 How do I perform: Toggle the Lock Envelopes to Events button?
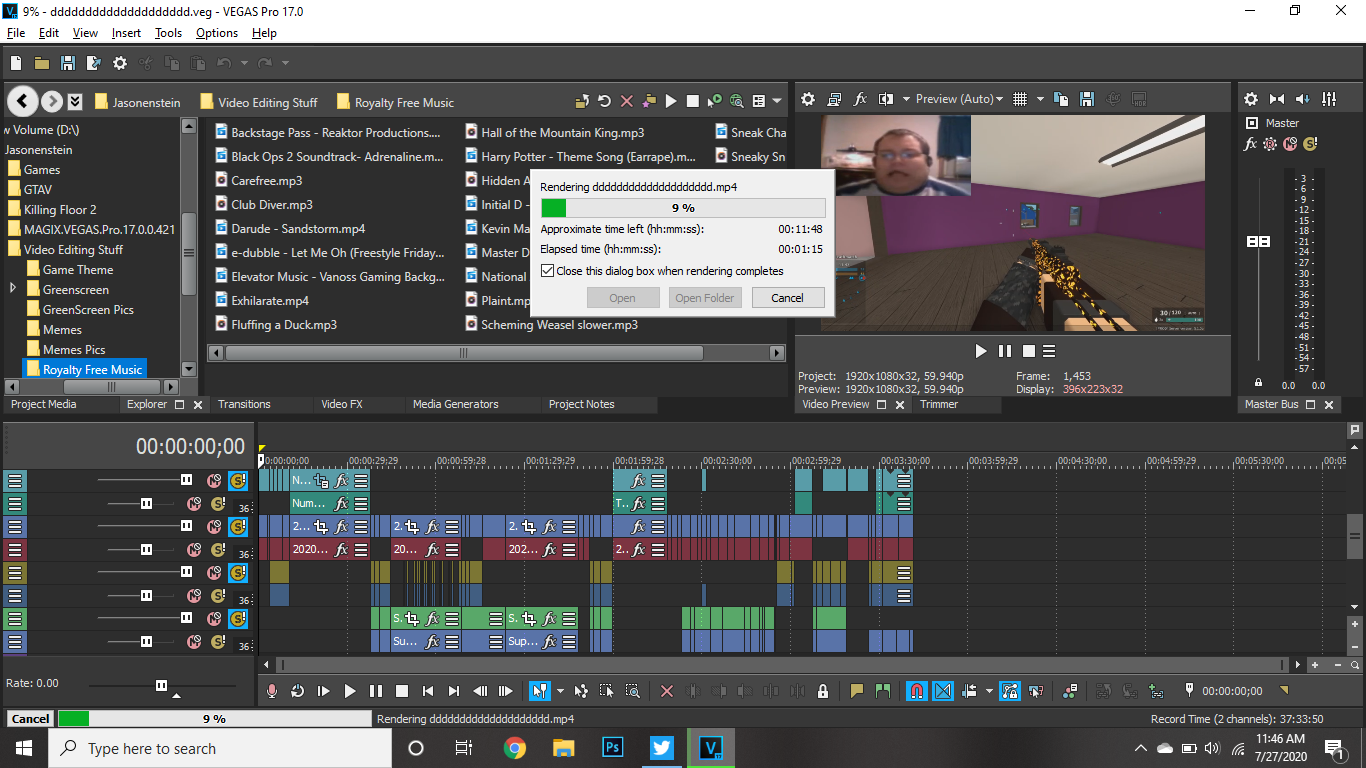point(1009,691)
